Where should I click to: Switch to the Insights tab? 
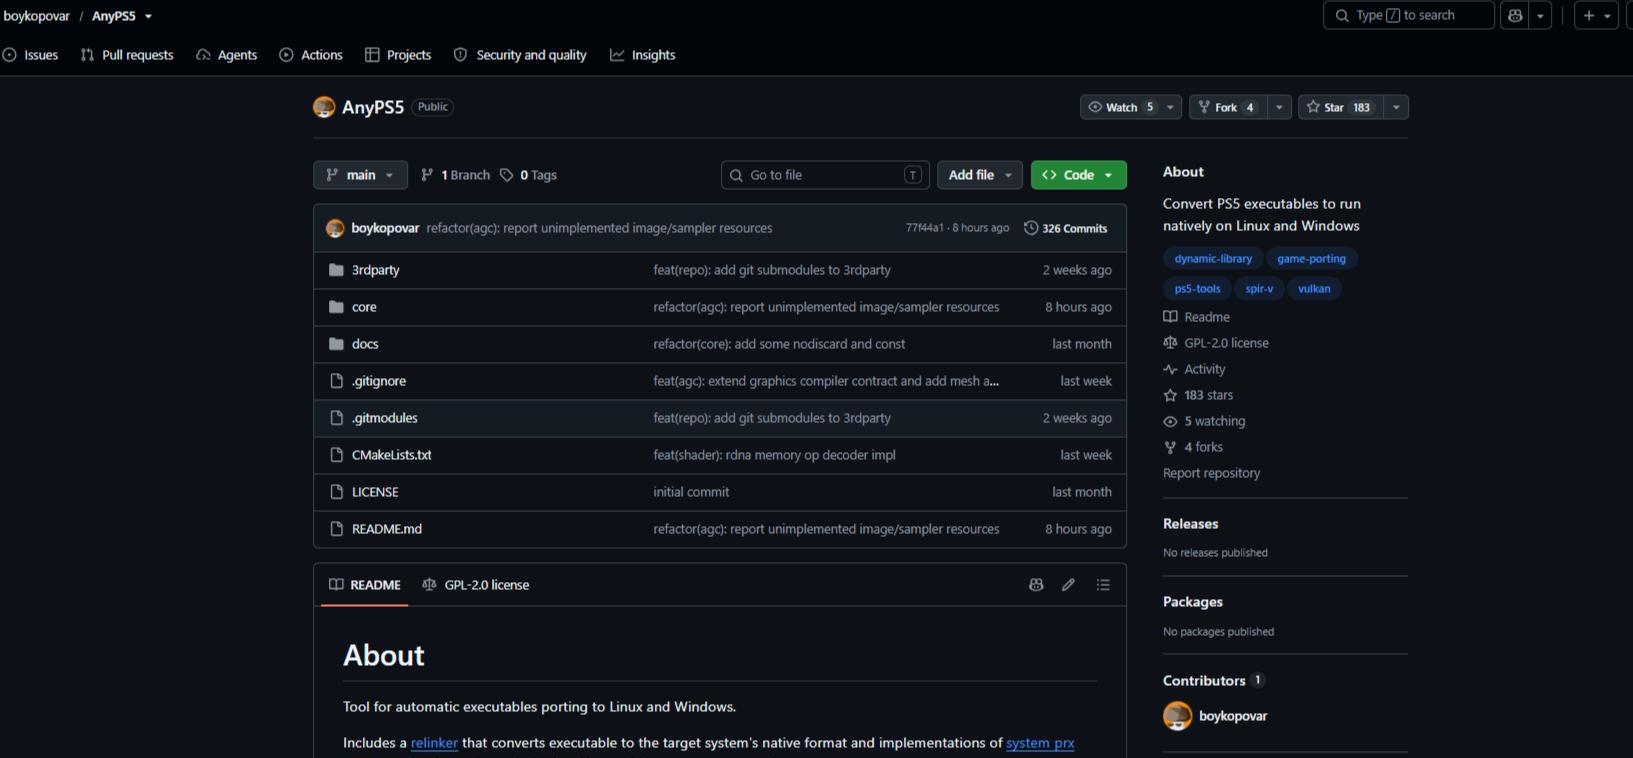(643, 55)
